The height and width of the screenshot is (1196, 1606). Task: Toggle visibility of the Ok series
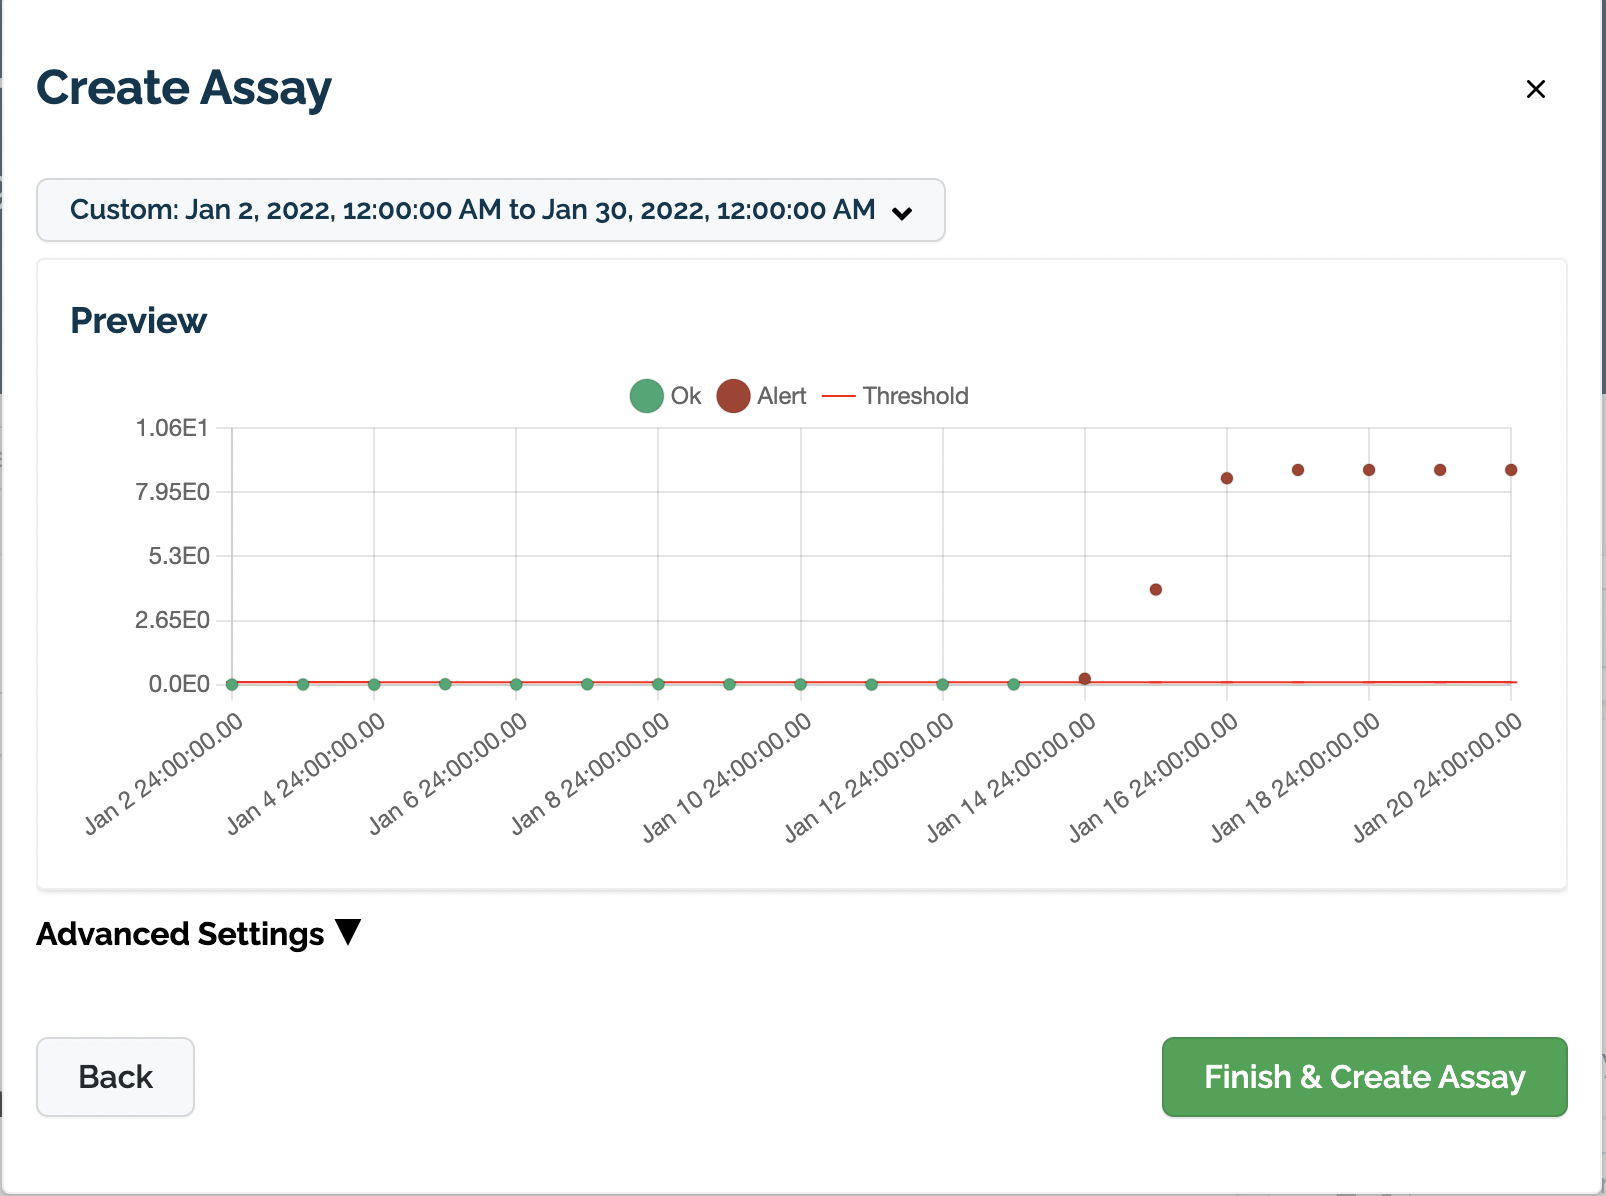click(668, 396)
